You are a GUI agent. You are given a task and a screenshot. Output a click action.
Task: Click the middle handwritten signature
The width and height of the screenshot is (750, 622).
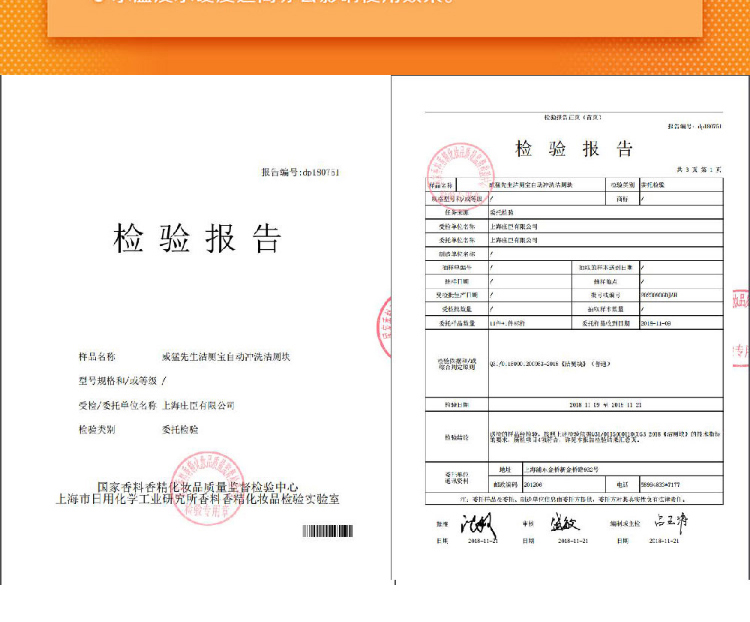563,522
